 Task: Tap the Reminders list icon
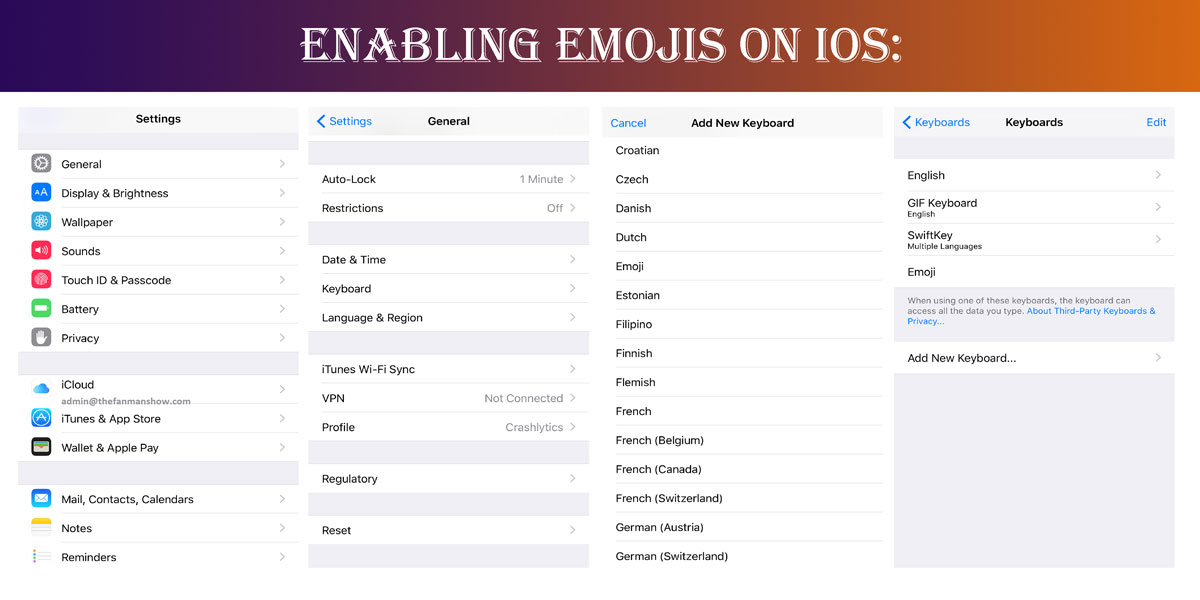(41, 556)
